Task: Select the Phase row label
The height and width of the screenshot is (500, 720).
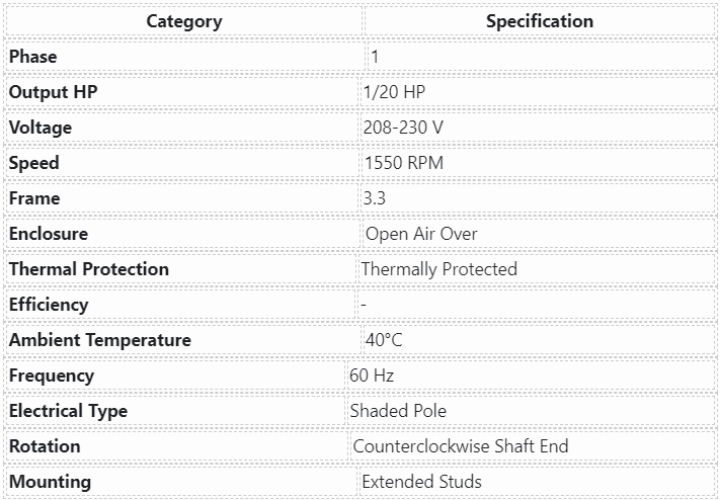Action: (x=33, y=57)
